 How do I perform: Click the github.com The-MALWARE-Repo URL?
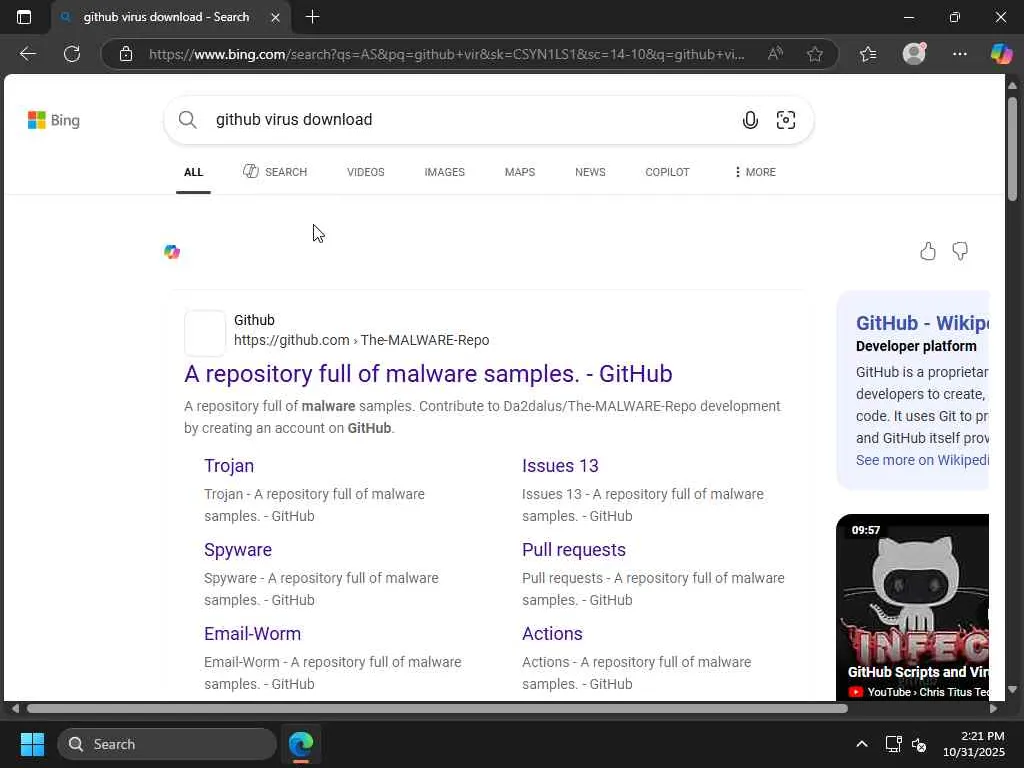pos(362,340)
